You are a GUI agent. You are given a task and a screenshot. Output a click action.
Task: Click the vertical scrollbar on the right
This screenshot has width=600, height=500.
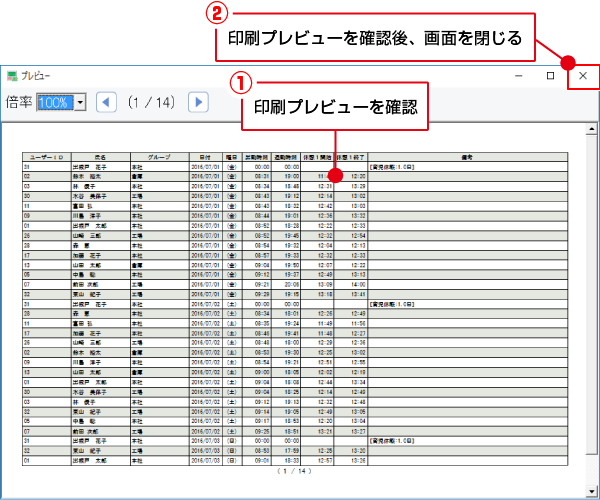pyautogui.click(x=593, y=300)
